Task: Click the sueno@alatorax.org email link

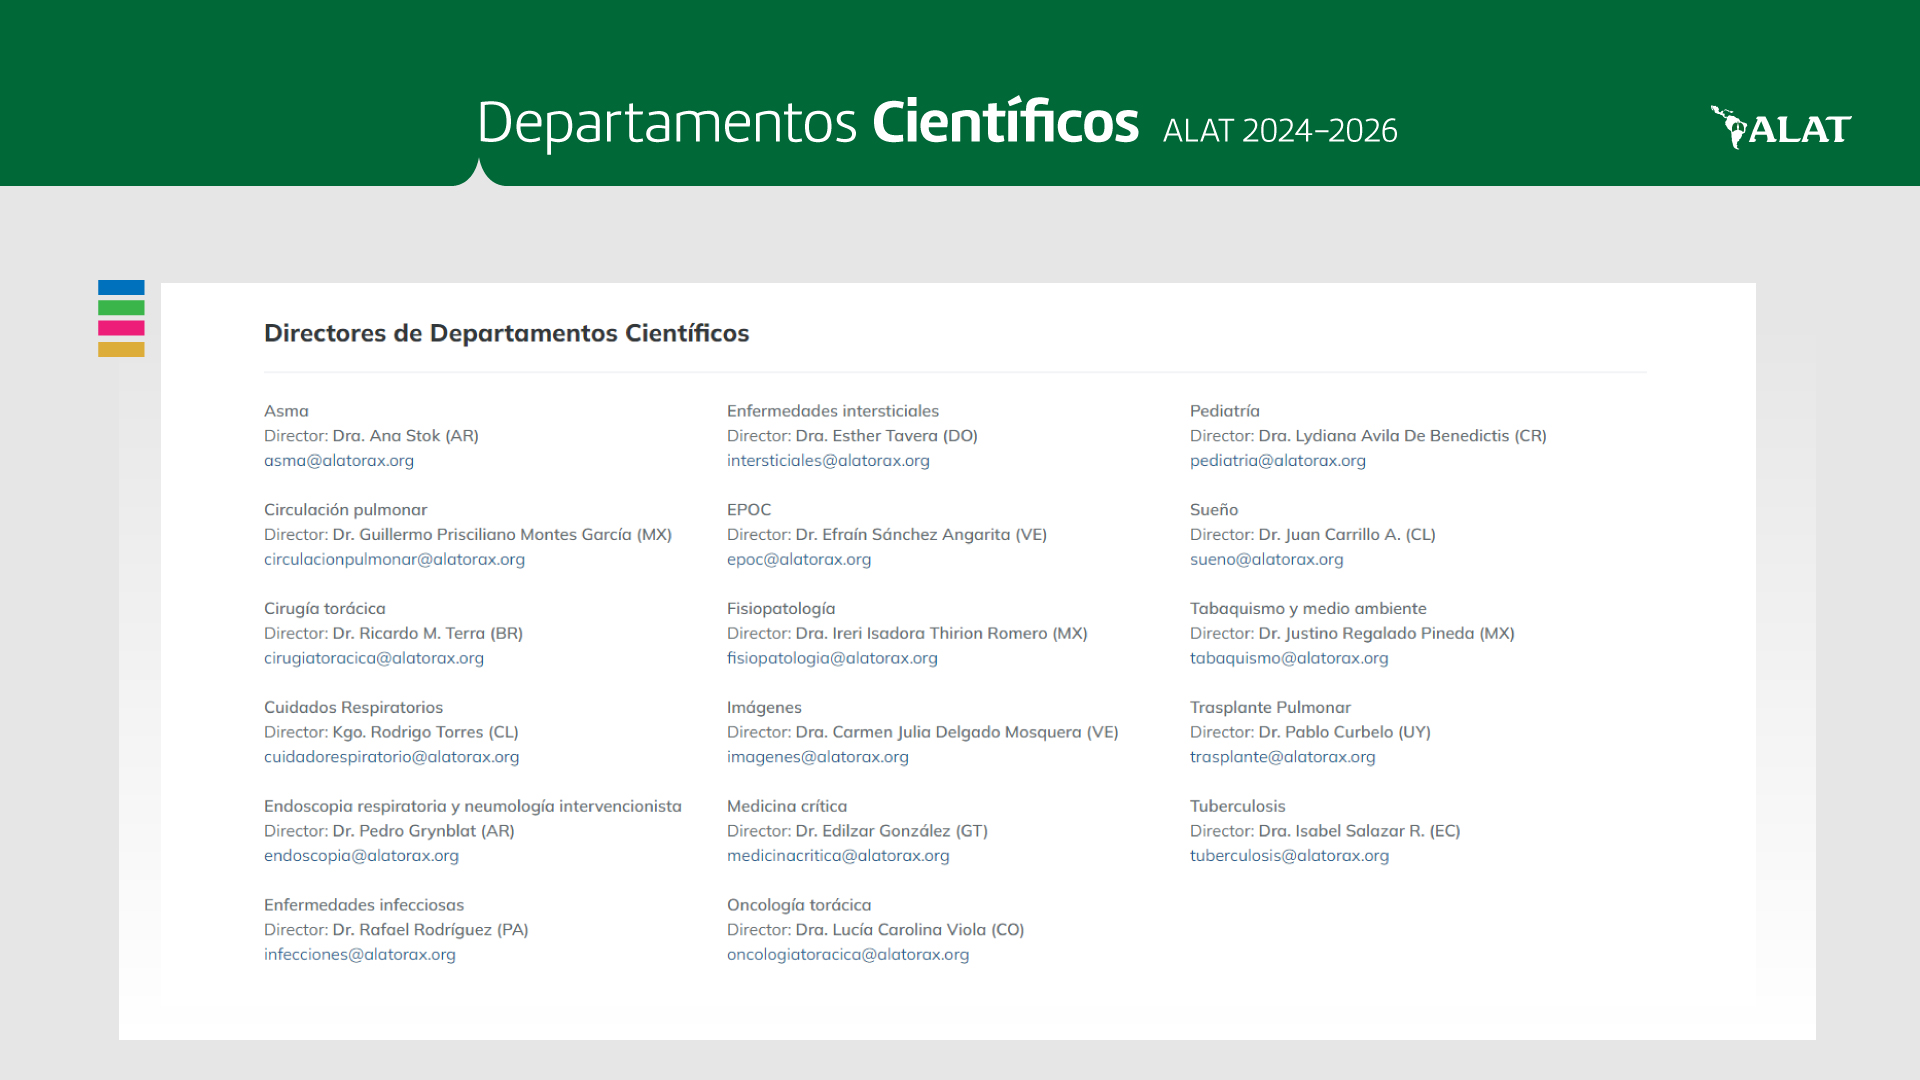Action: click(1266, 560)
